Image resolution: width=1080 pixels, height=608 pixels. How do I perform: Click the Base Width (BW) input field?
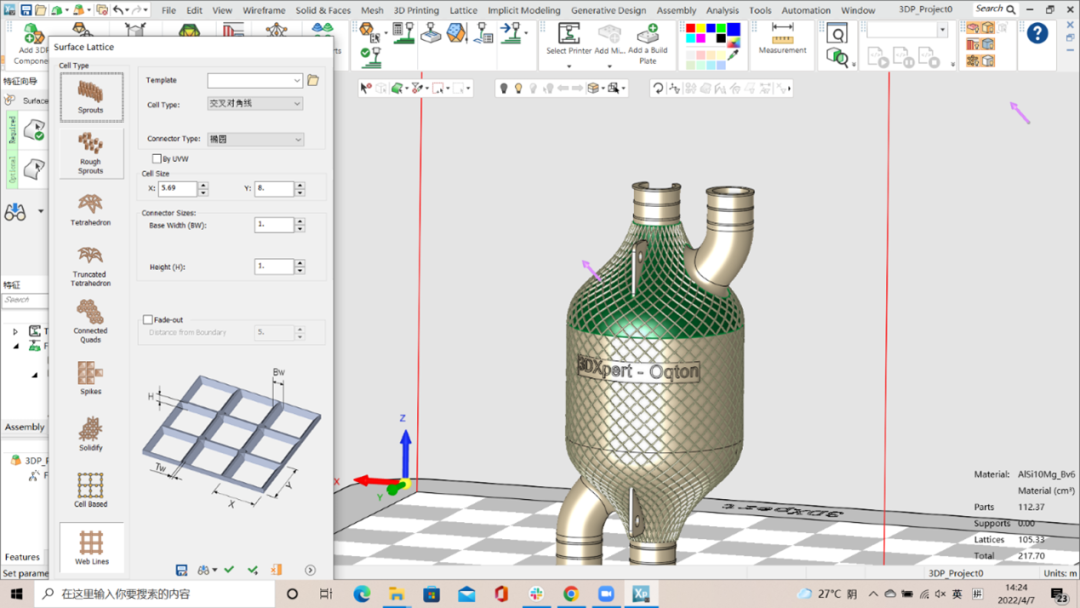point(274,224)
